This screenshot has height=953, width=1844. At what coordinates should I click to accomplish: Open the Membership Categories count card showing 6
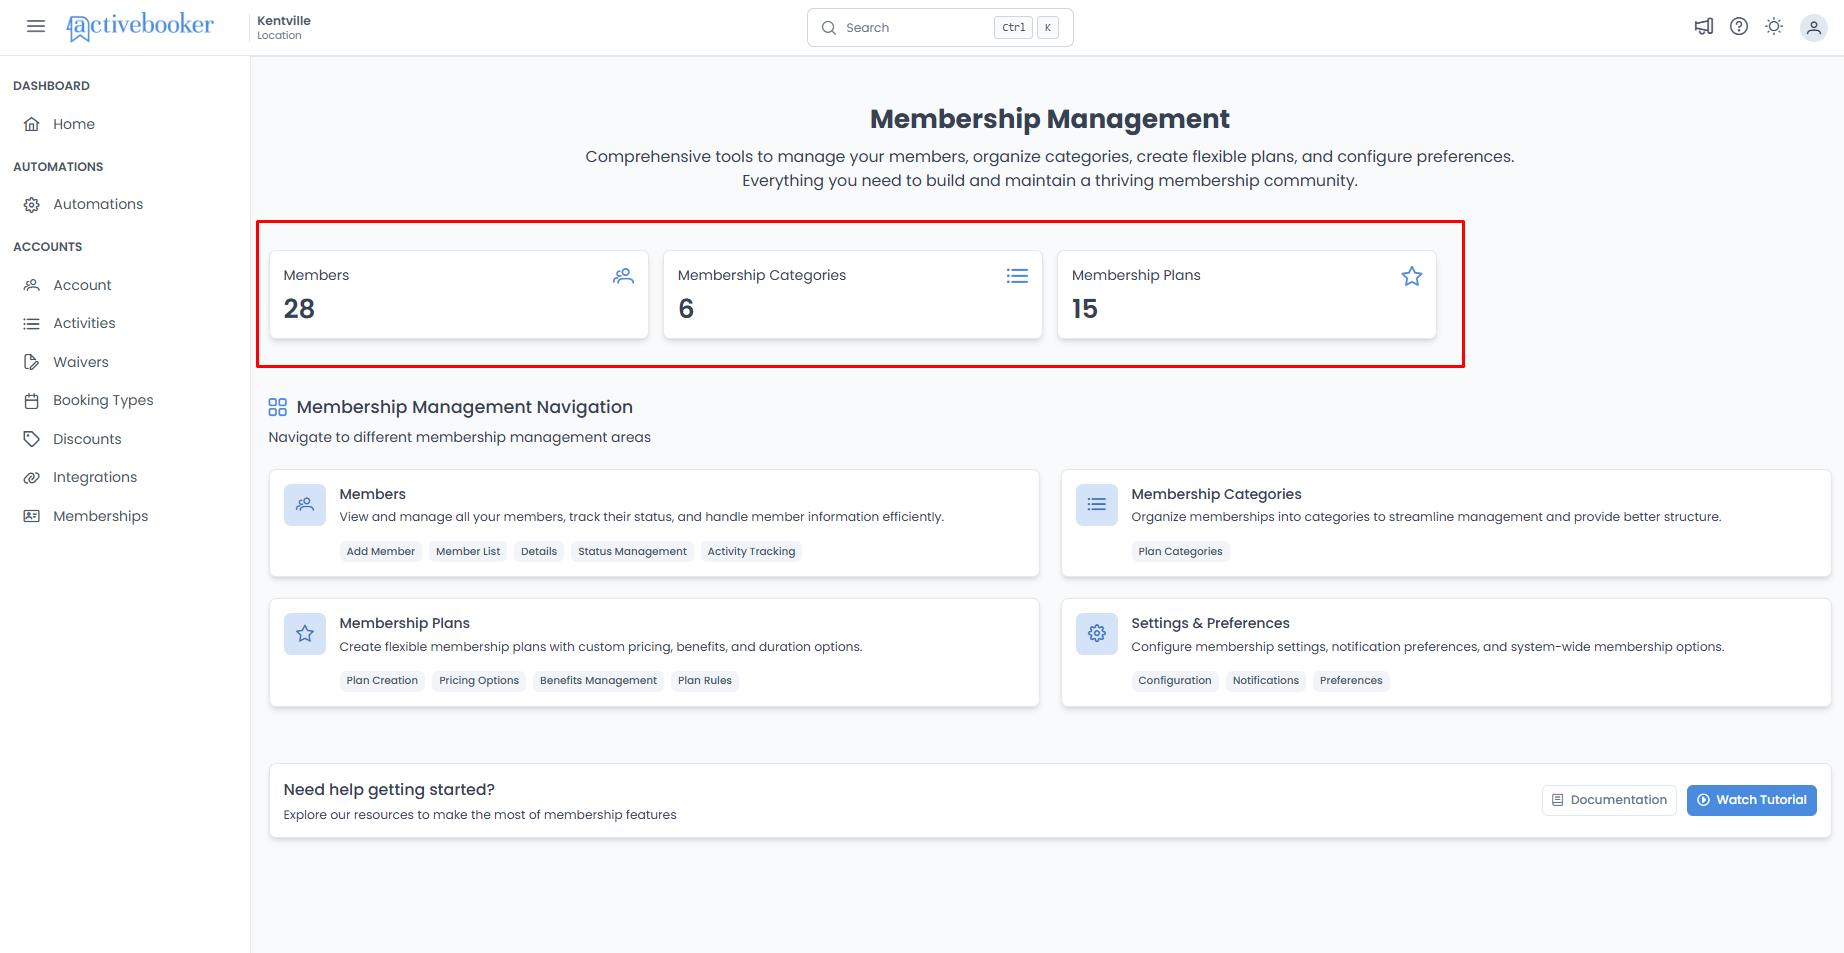pyautogui.click(x=853, y=294)
